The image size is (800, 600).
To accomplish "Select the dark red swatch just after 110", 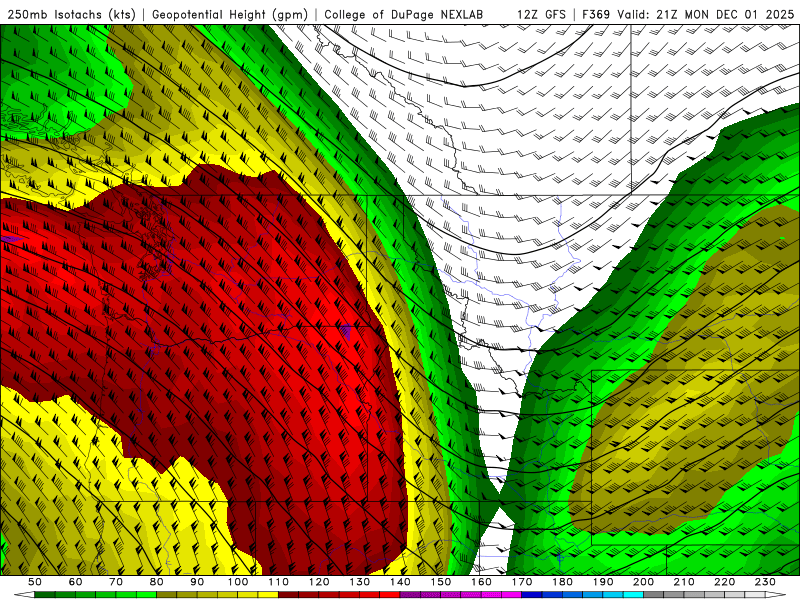I will click(288, 595).
